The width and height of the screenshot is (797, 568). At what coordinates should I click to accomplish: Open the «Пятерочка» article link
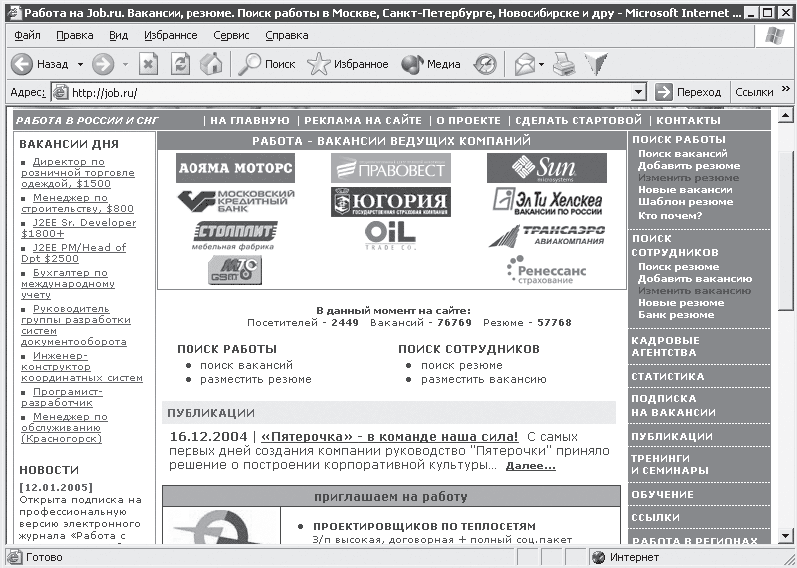389,437
